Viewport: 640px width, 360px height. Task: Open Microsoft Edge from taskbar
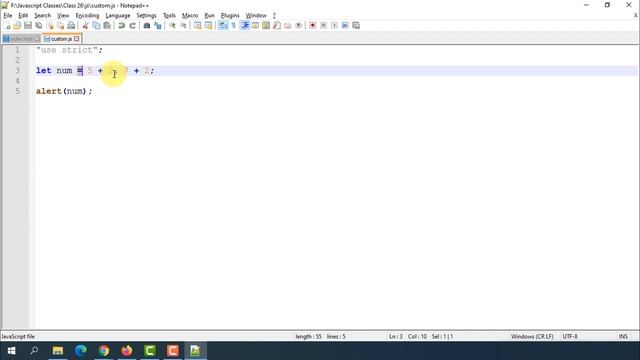click(x=81, y=351)
